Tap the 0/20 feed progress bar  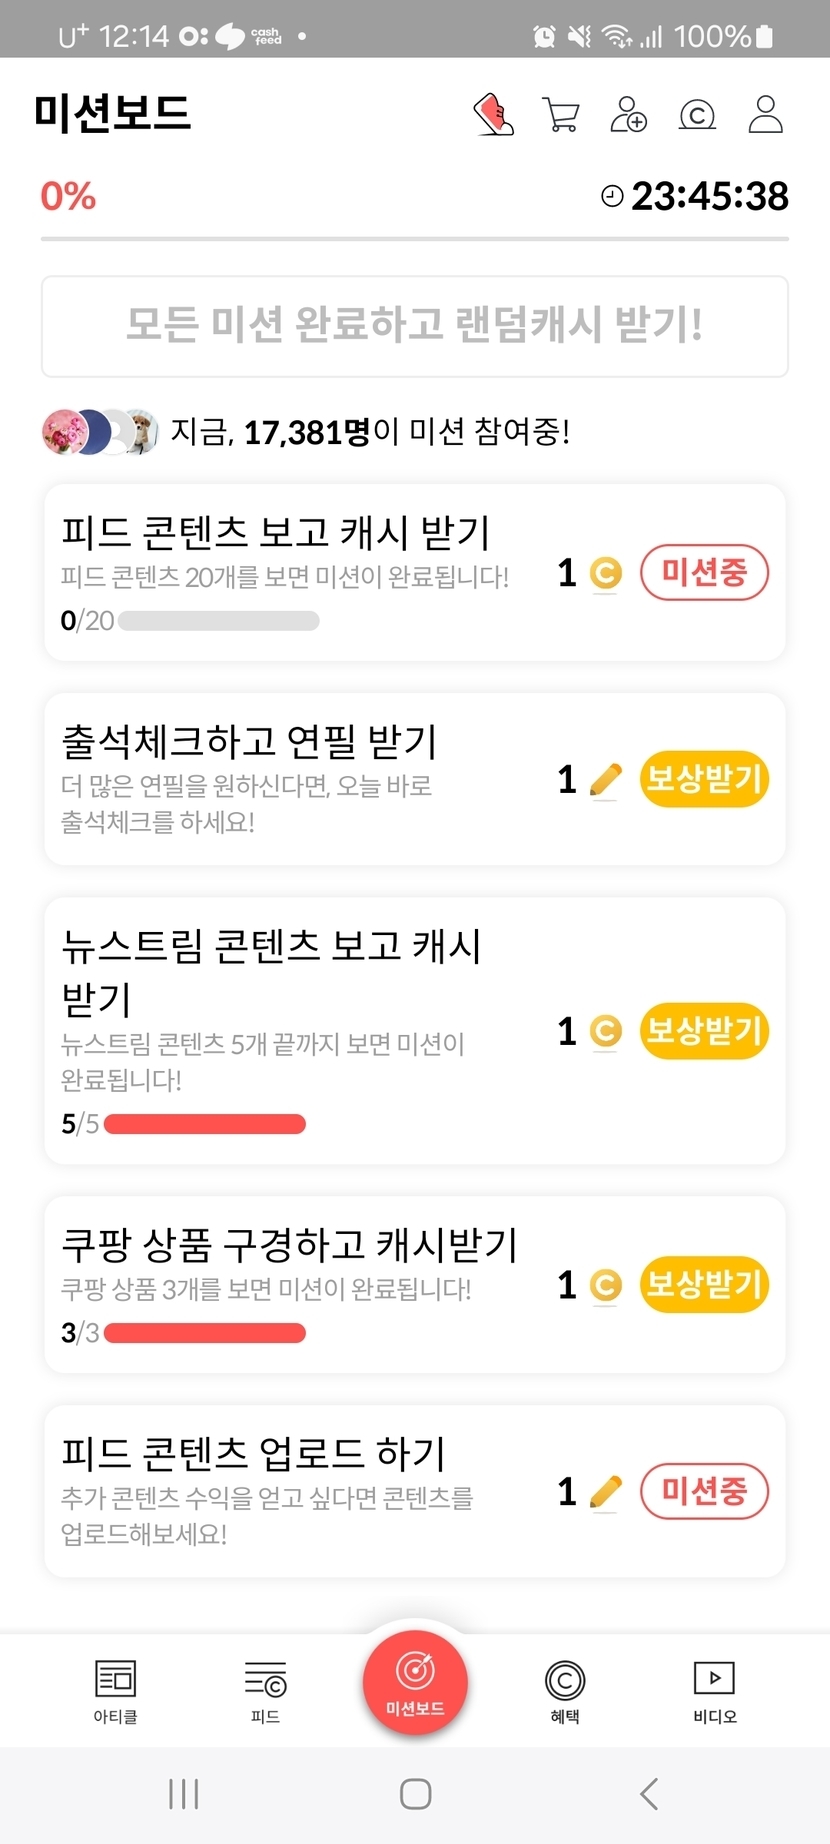218,621
